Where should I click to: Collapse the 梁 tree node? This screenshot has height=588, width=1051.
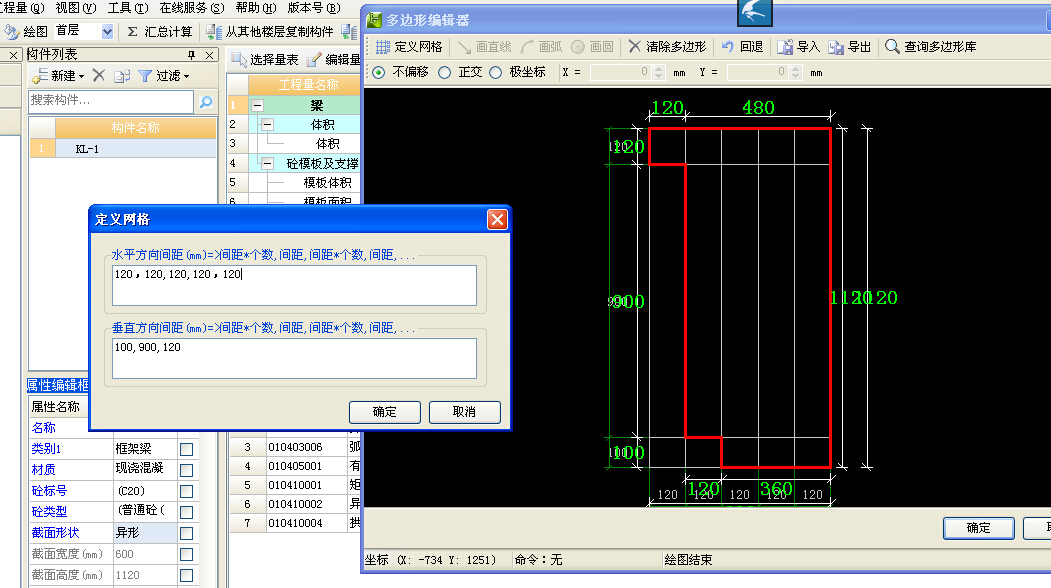[257, 105]
